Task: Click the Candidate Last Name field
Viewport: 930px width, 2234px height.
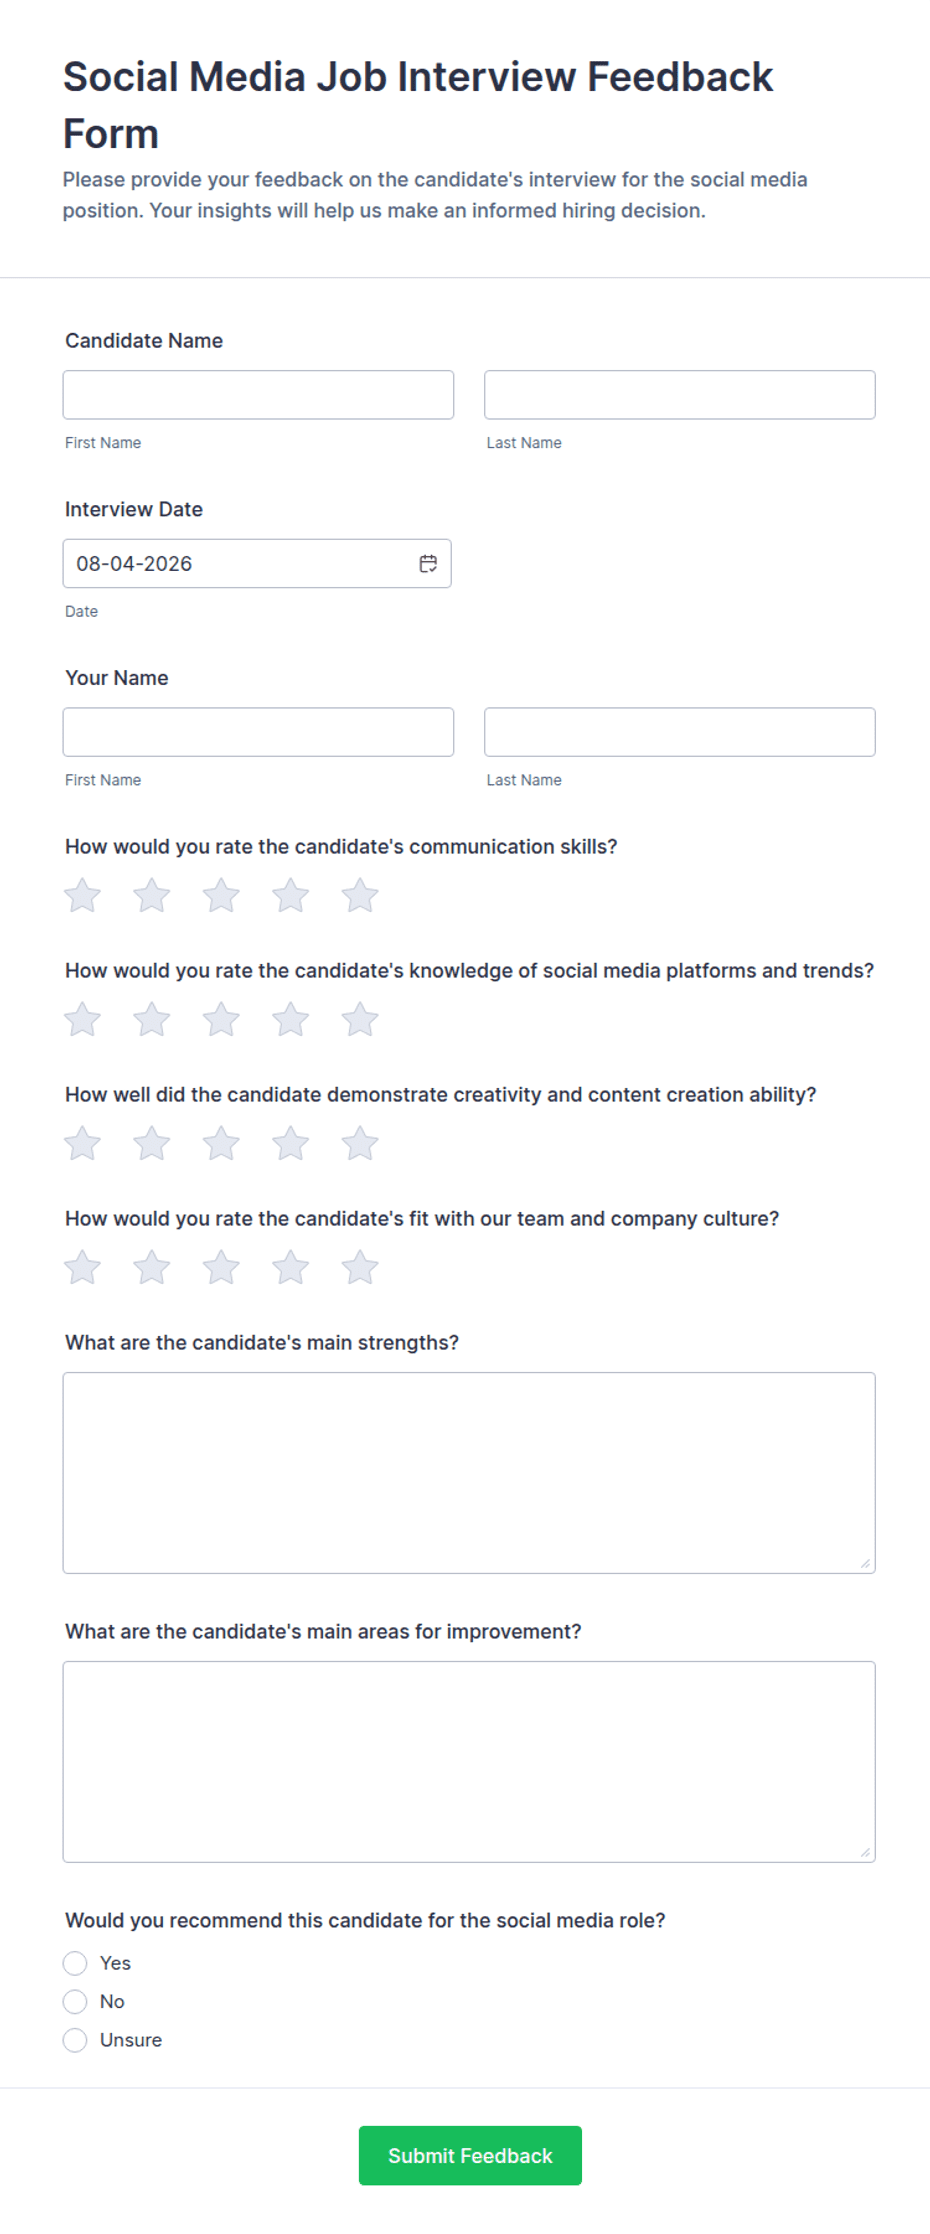Action: pos(680,395)
